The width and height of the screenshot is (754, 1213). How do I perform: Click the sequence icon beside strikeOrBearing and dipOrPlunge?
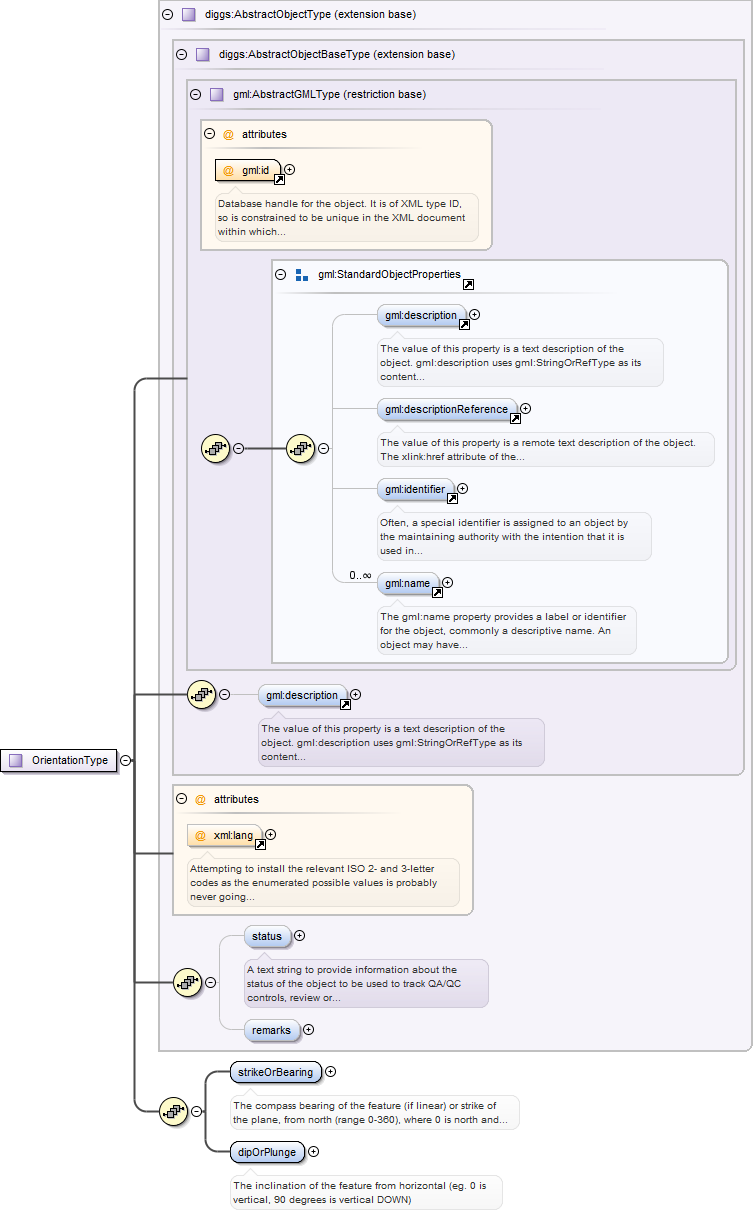tap(173, 1110)
